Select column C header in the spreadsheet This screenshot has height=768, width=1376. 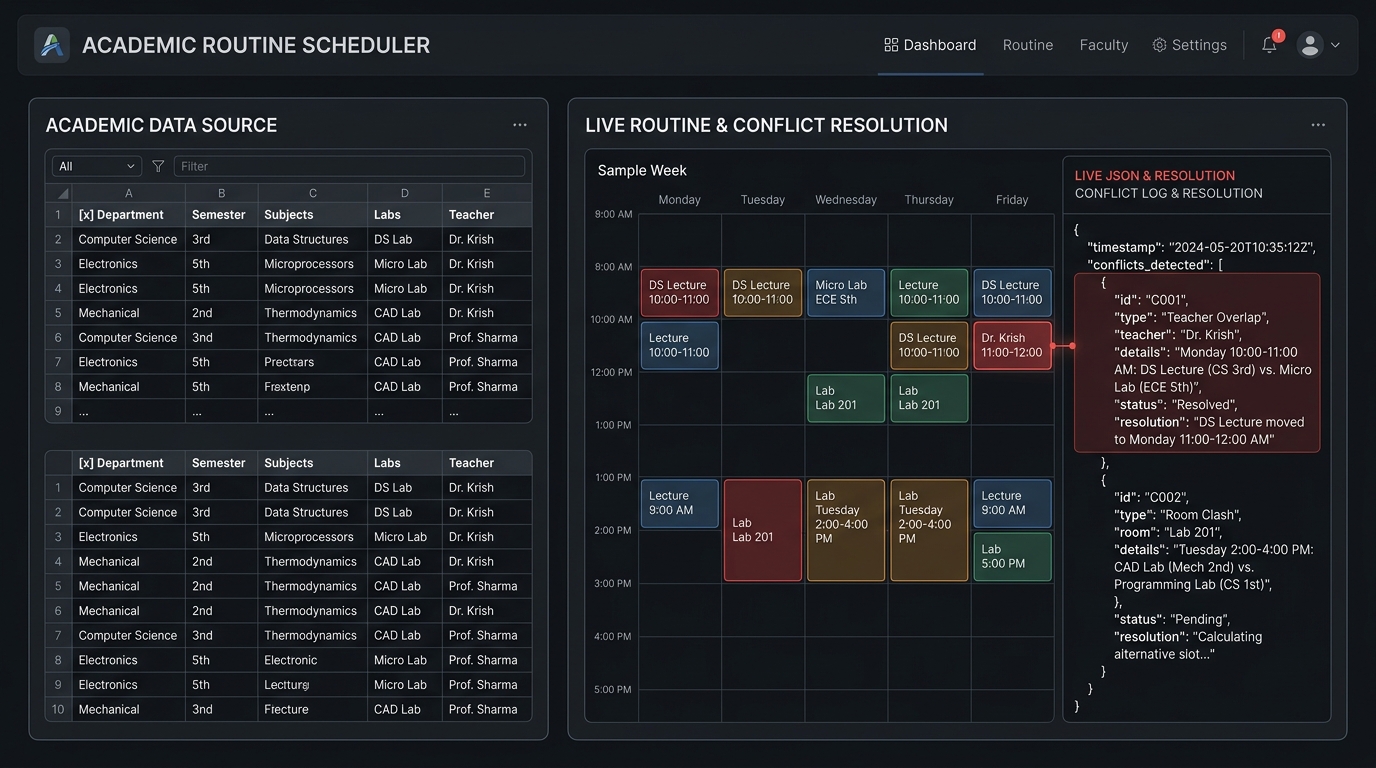click(x=313, y=193)
